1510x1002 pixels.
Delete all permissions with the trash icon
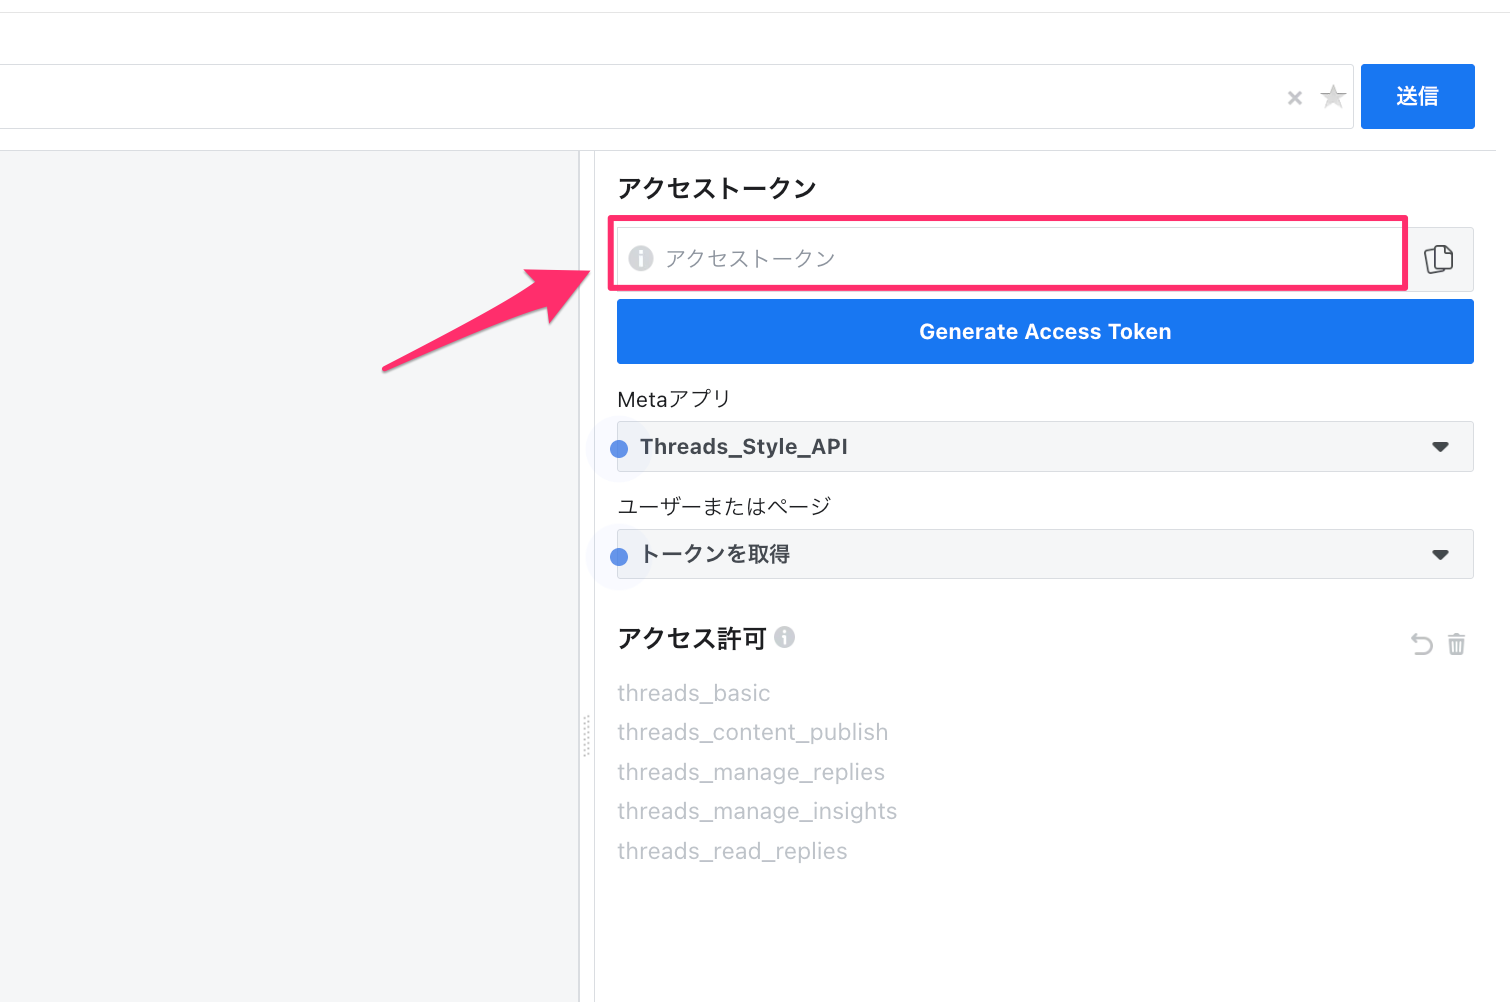(1457, 644)
